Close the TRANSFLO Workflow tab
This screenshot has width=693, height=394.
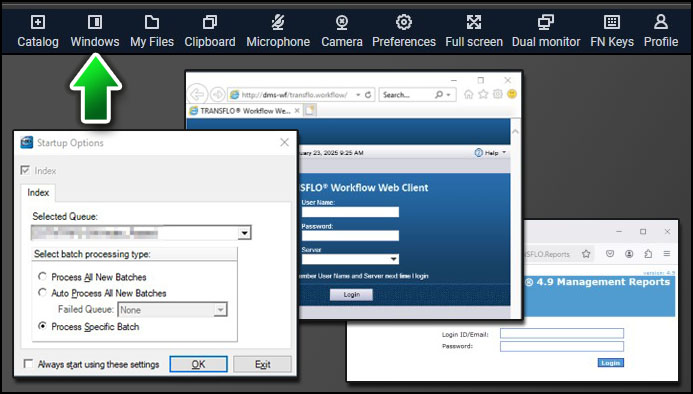[x=297, y=111]
